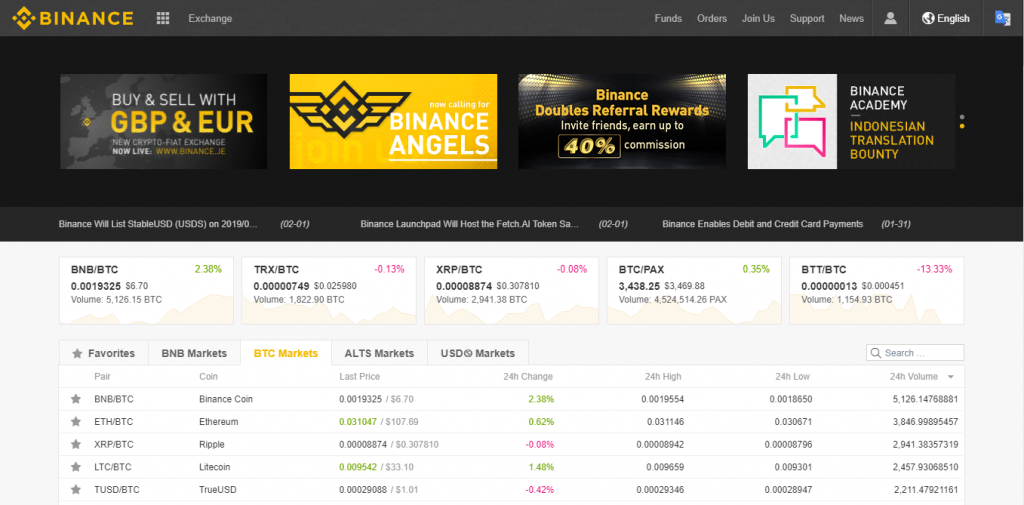Sort by 24h High column header

(x=663, y=377)
